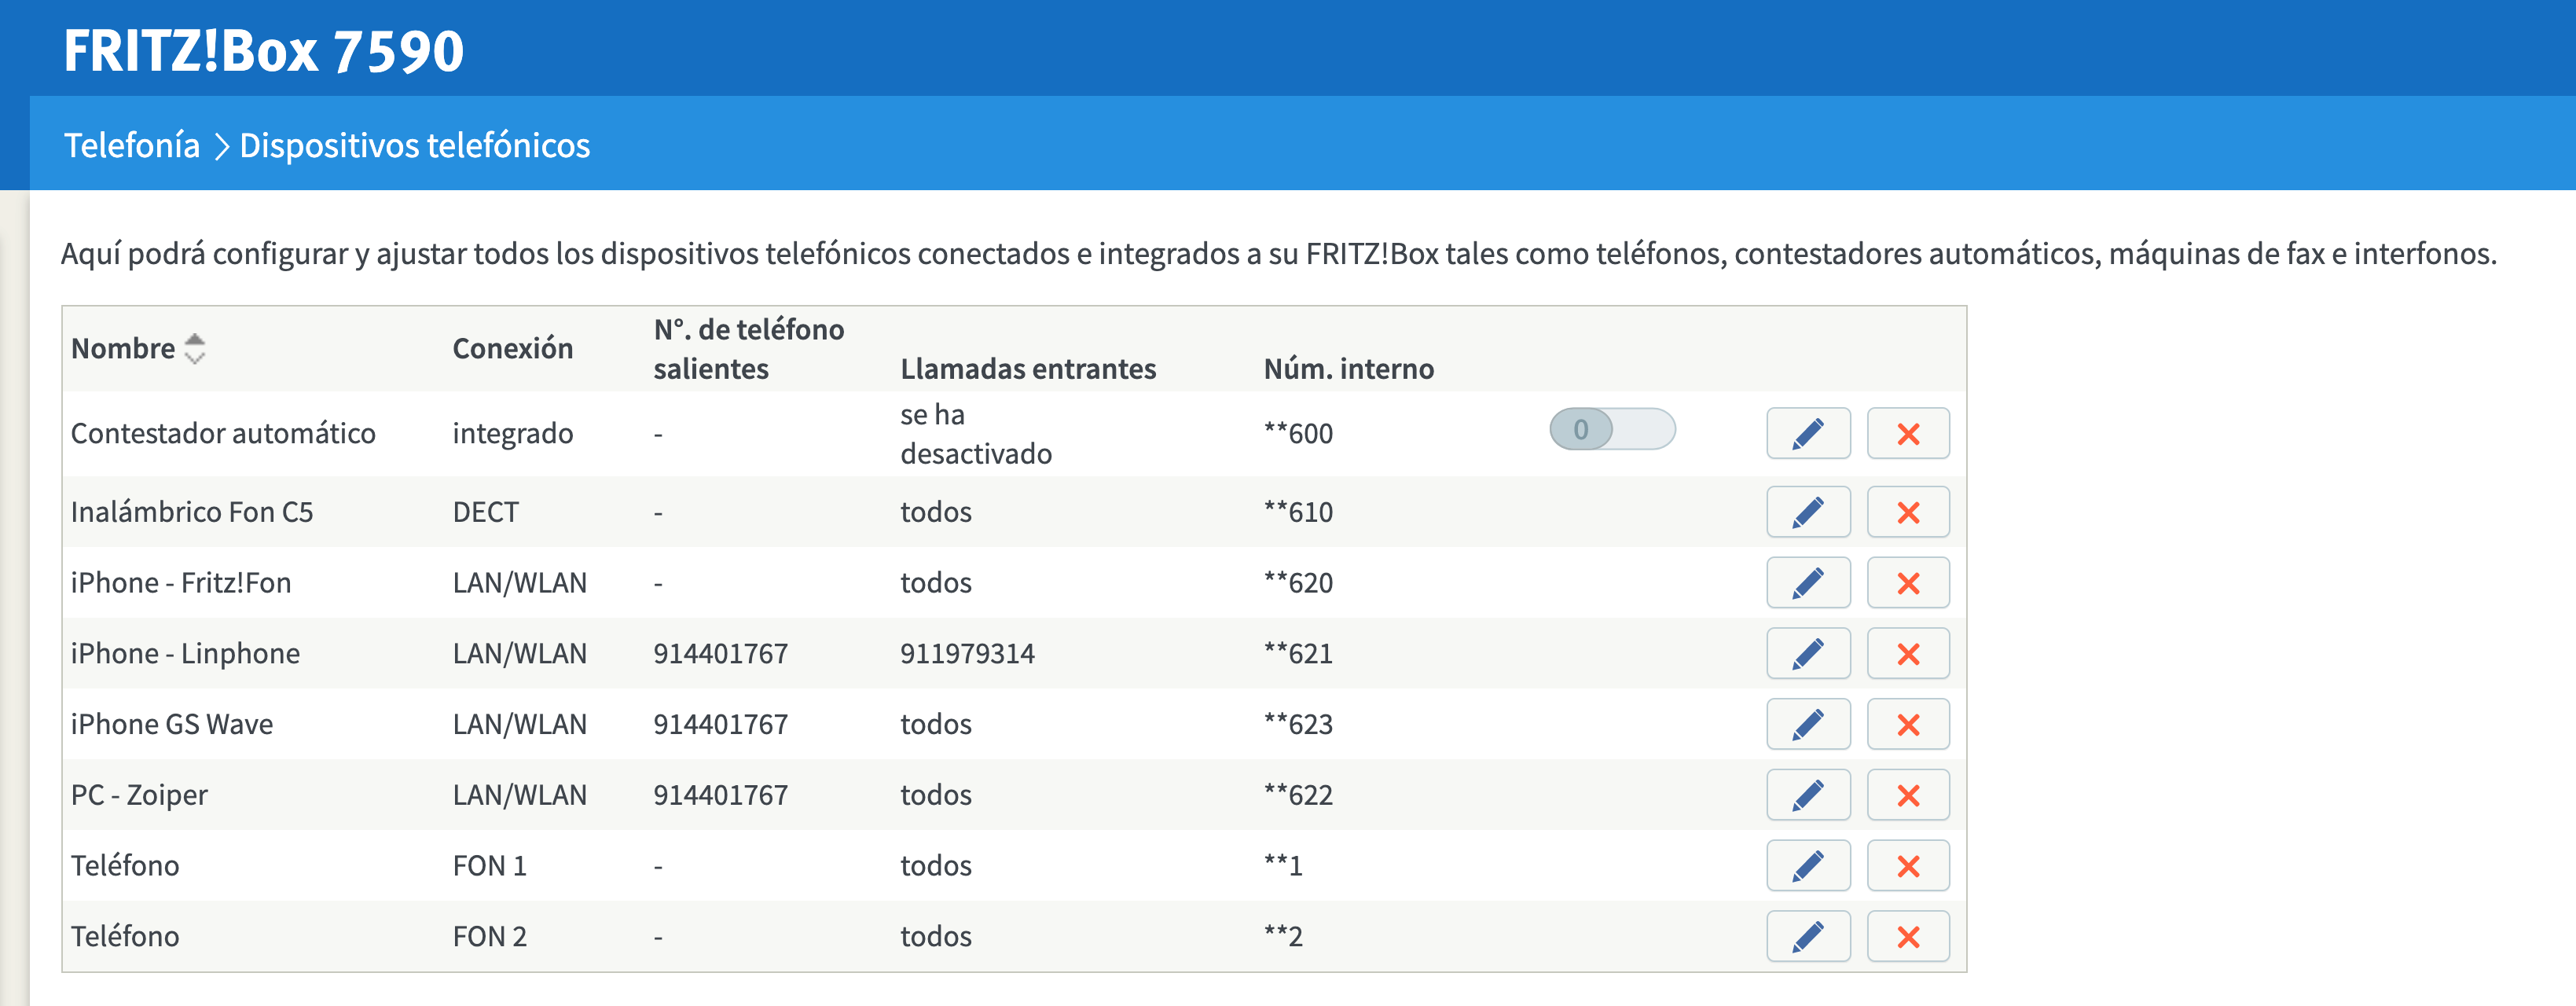Delete the Teléfono FON 2 entry
2576x1006 pixels.
(1908, 936)
